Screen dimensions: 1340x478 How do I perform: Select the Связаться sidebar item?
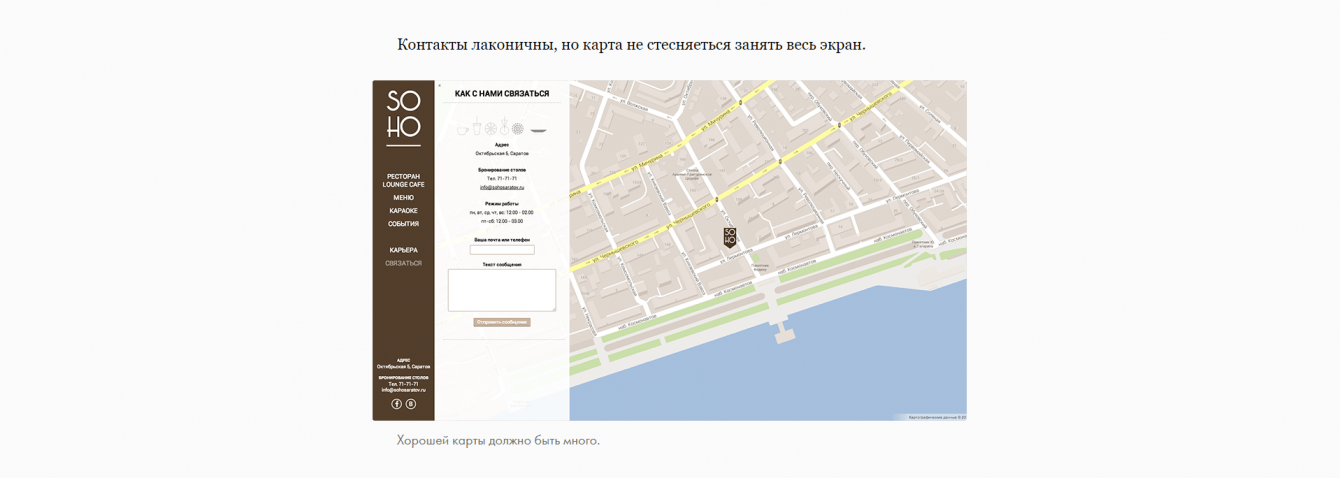pyautogui.click(x=403, y=263)
